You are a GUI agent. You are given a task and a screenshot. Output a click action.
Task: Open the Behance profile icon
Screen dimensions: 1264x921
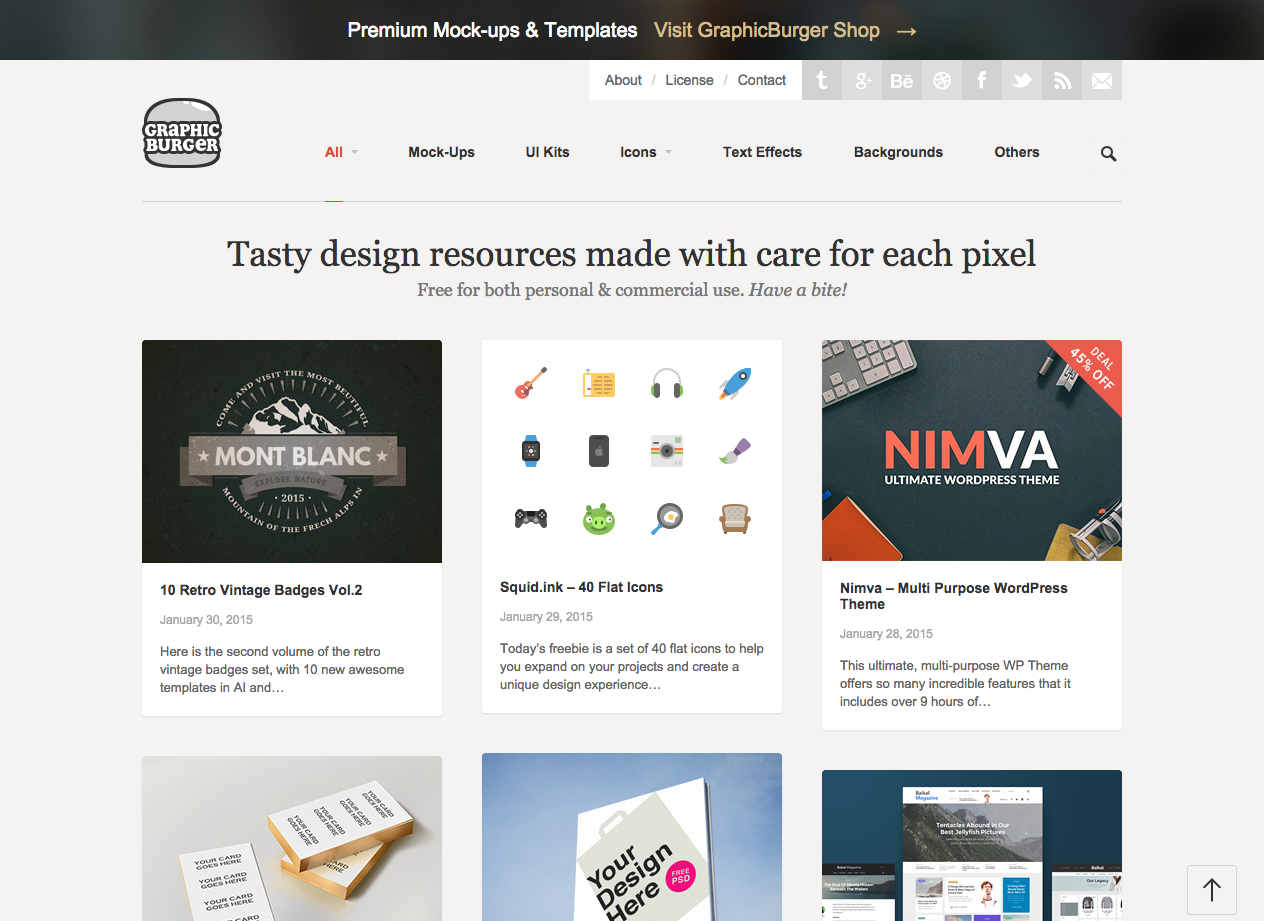pos(902,80)
